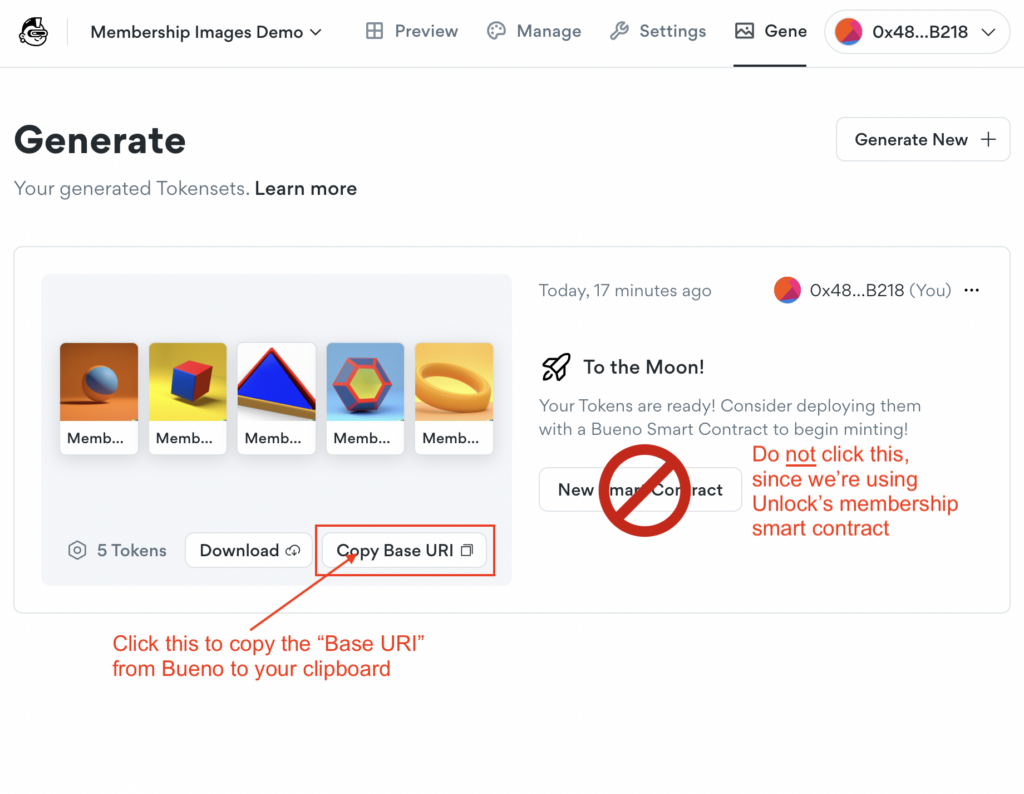Click the Preview grid icon
Screen dimensions: 1024x794
374,31
